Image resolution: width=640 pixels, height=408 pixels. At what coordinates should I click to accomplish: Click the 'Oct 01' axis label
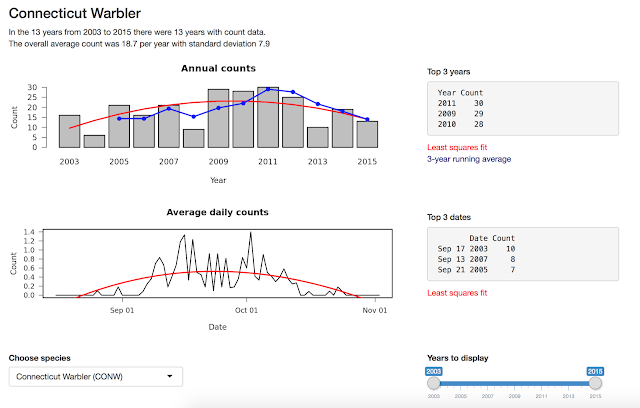pos(246,310)
